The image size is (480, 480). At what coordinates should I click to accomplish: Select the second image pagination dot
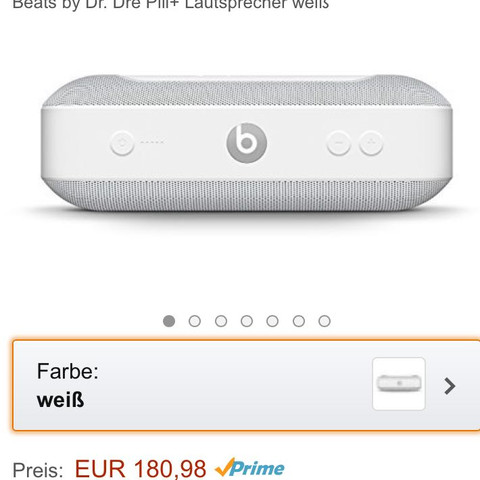pyautogui.click(x=195, y=321)
